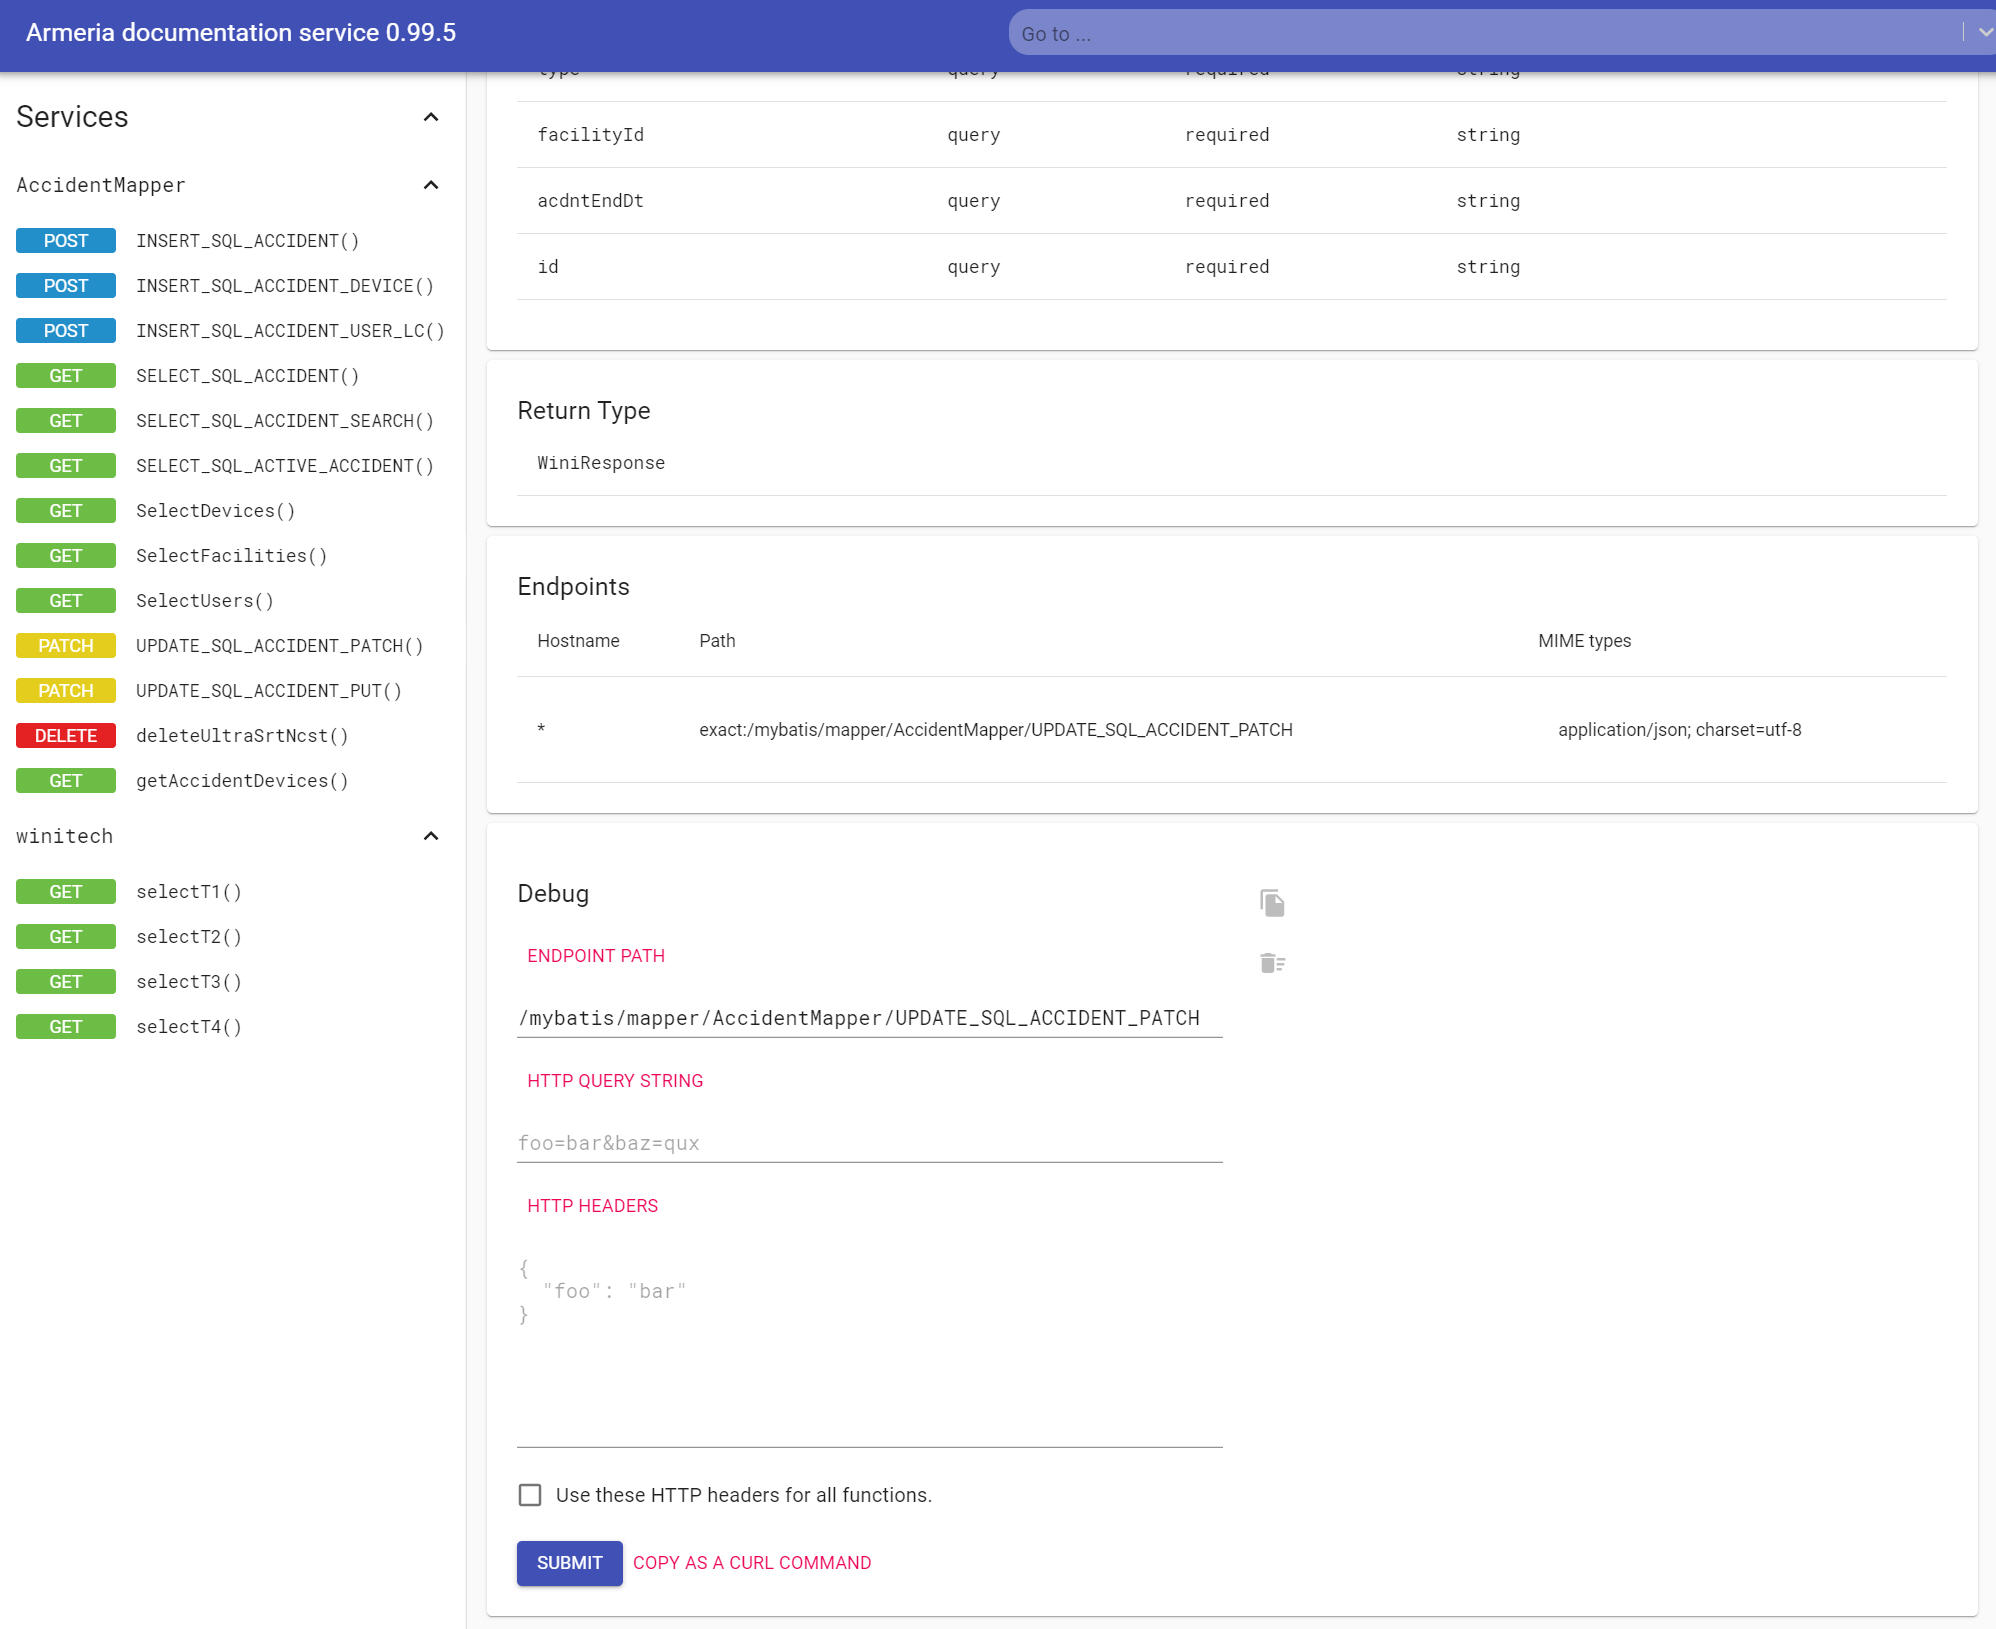This screenshot has height=1629, width=1996.
Task: Enable 'Use these HTTP headers for all functions'
Action: (530, 1495)
